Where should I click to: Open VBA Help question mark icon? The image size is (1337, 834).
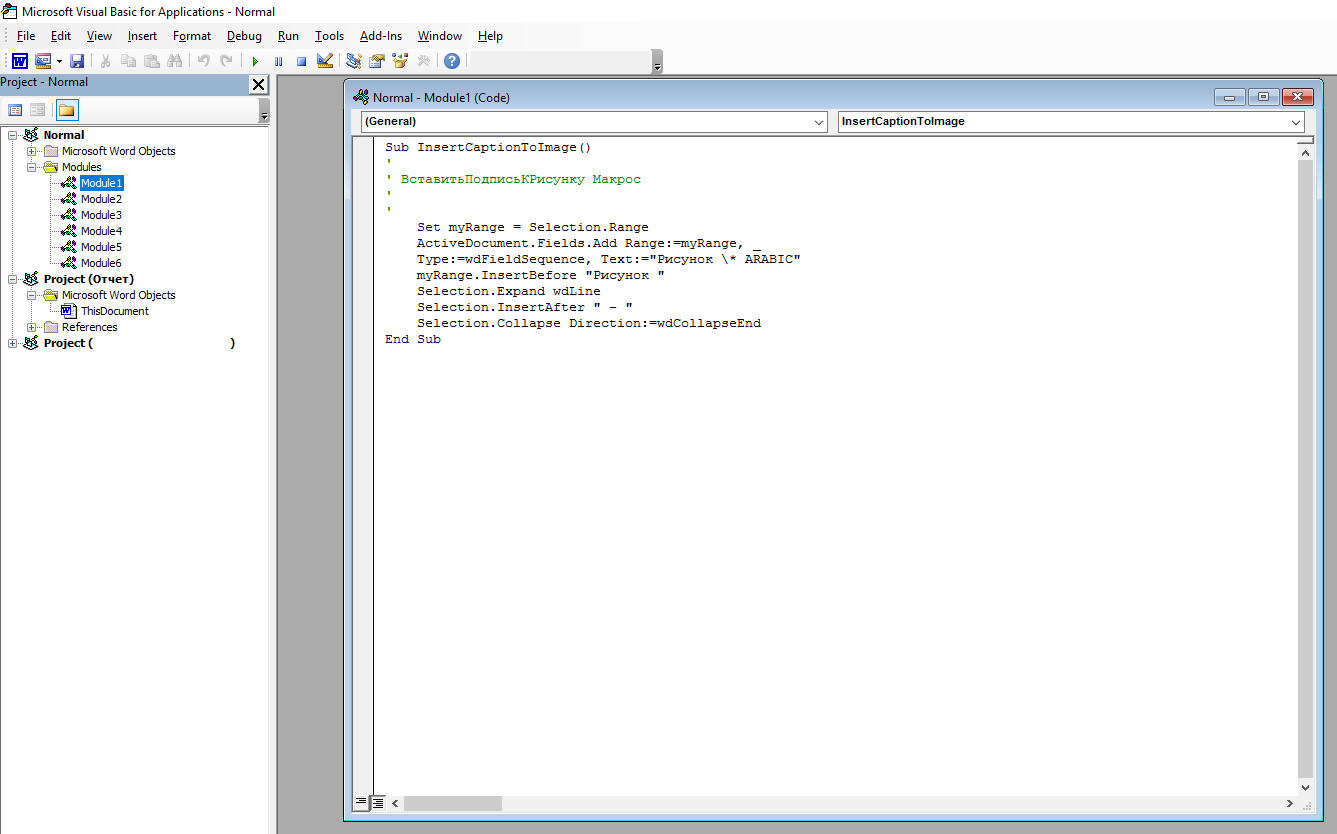(x=452, y=61)
